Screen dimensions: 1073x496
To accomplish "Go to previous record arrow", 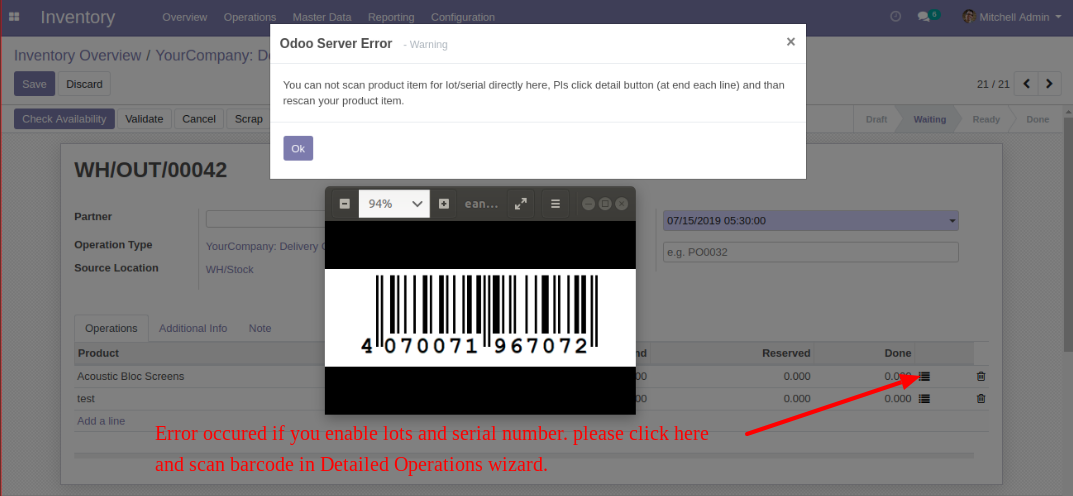I will [x=1026, y=84].
